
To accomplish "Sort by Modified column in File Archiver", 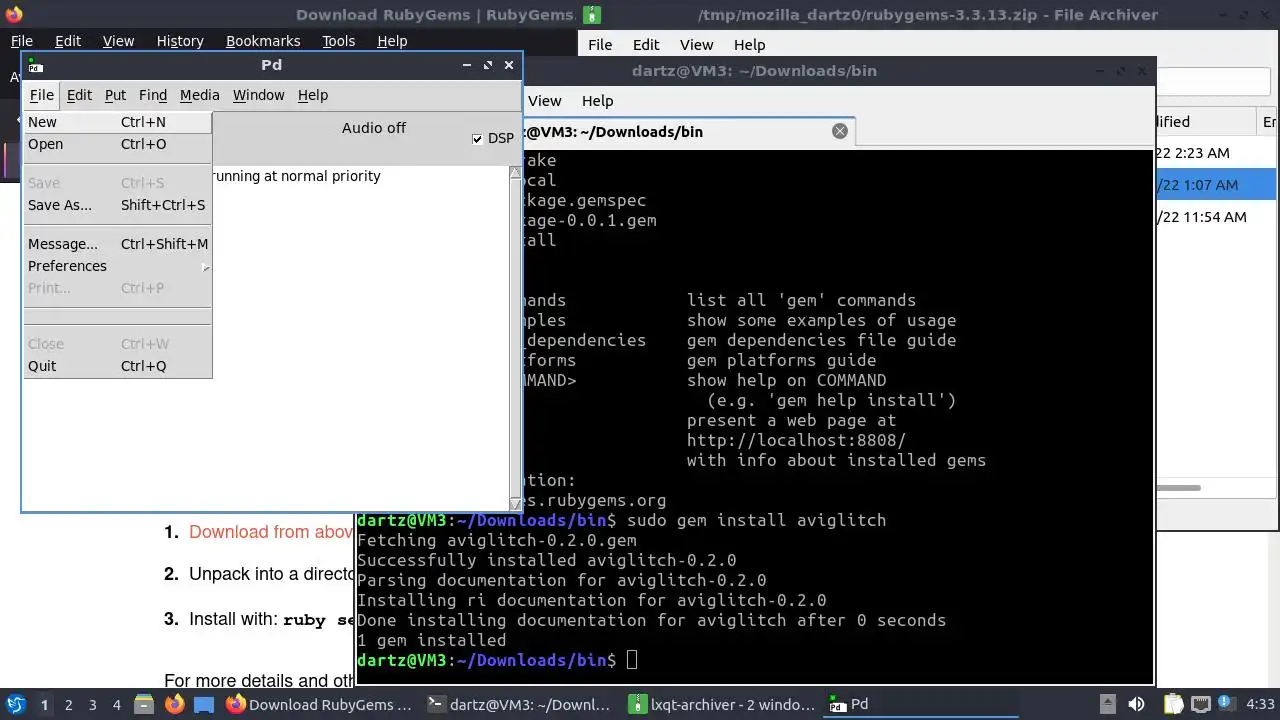I will coord(1205,122).
